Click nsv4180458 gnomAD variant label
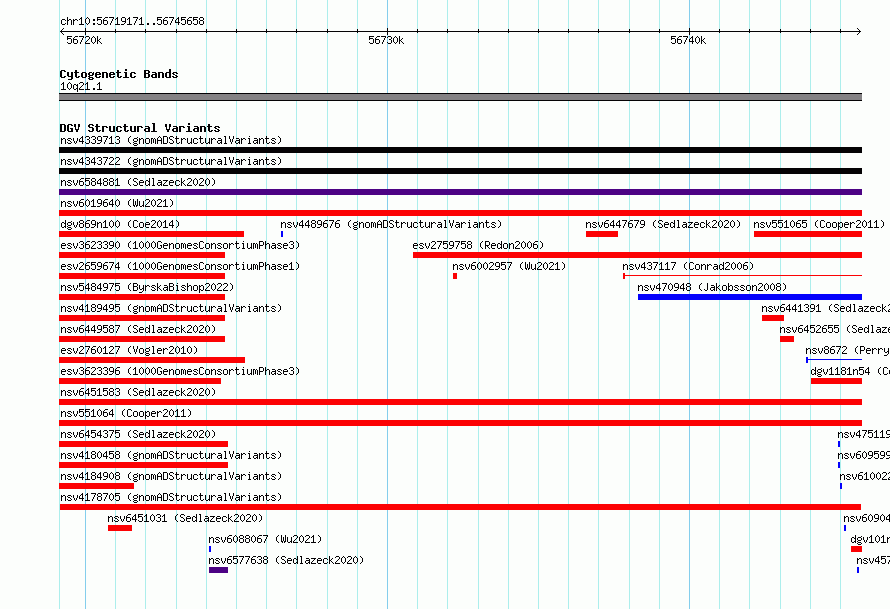890x609 pixels. point(171,455)
